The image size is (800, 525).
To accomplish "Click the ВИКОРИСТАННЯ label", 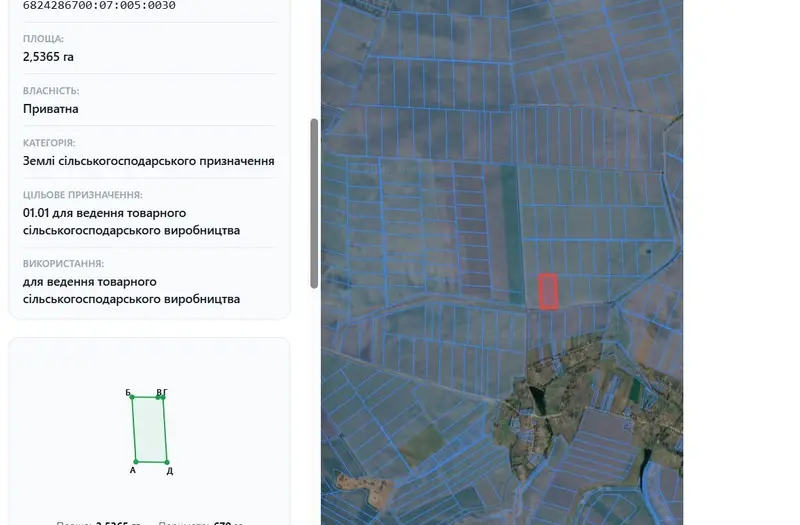I will pos(63,264).
